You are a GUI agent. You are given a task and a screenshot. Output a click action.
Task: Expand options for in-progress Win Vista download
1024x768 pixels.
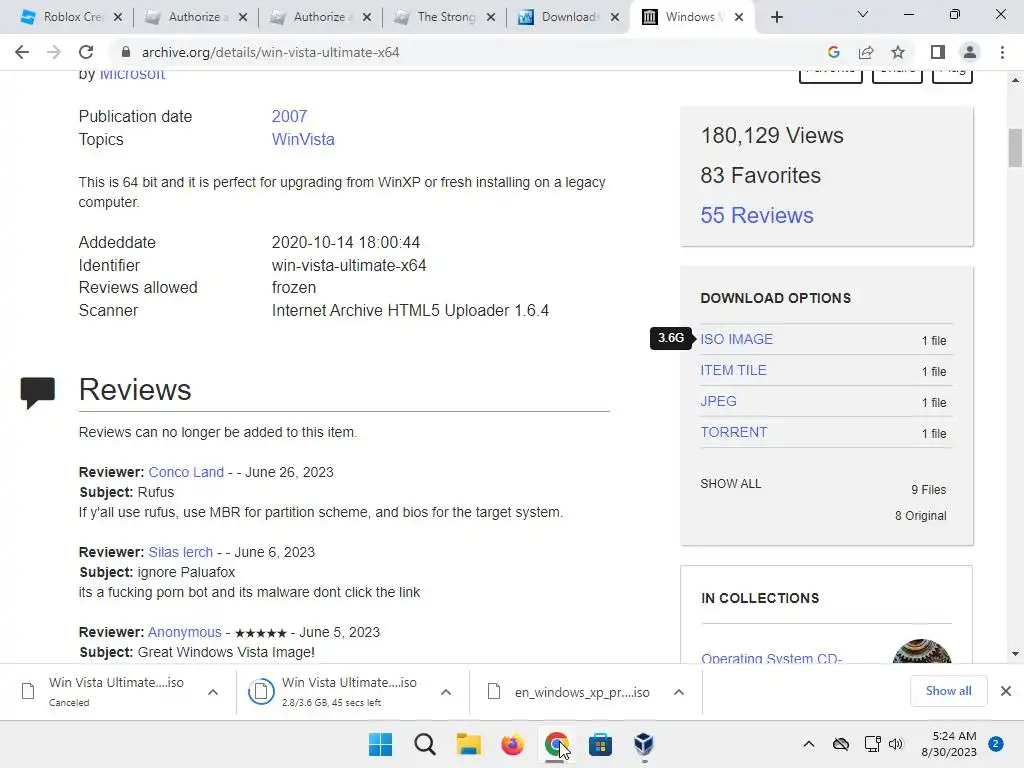[446, 692]
